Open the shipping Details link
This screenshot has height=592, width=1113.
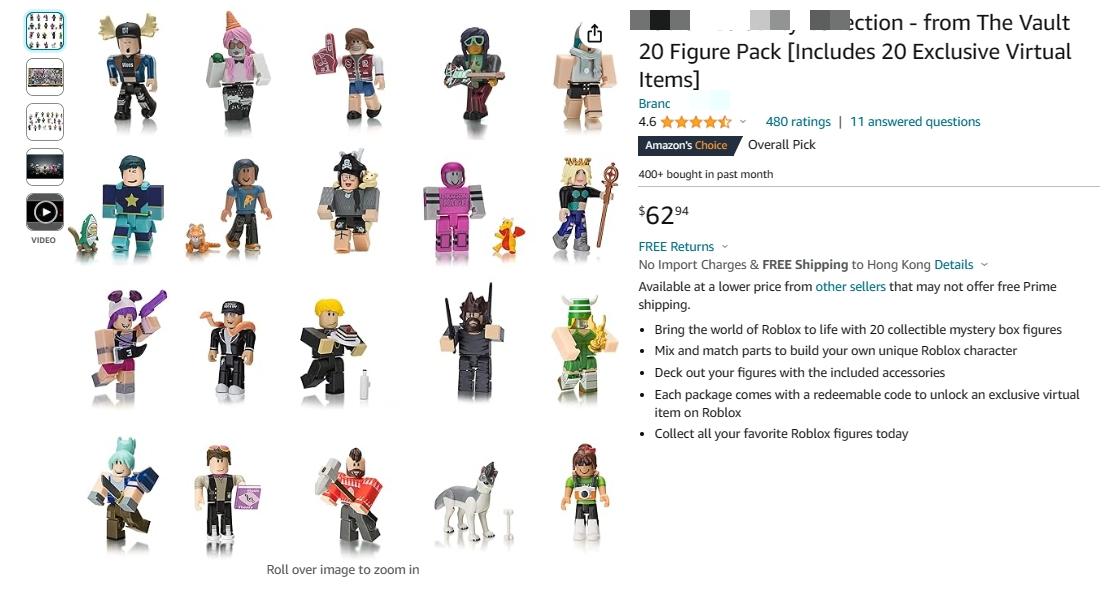[x=953, y=265]
